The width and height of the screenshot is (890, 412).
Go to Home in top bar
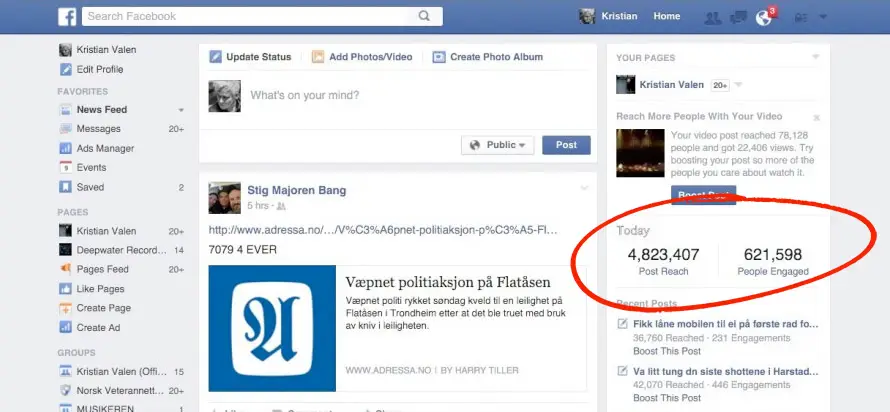666,17
